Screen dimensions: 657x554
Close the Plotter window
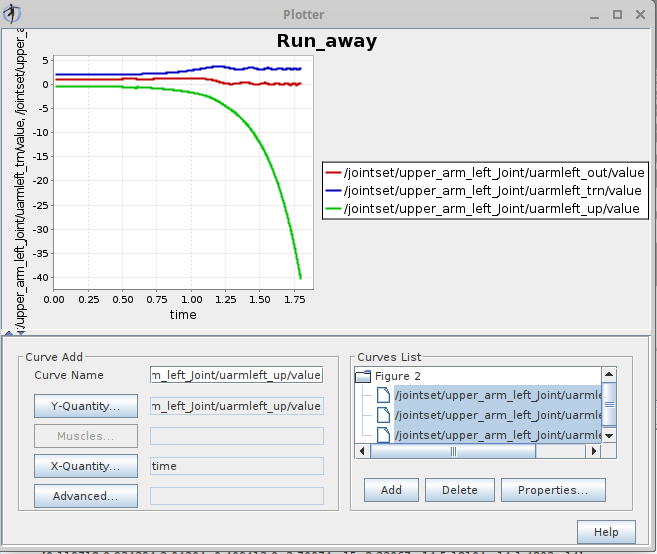pyautogui.click(x=640, y=15)
